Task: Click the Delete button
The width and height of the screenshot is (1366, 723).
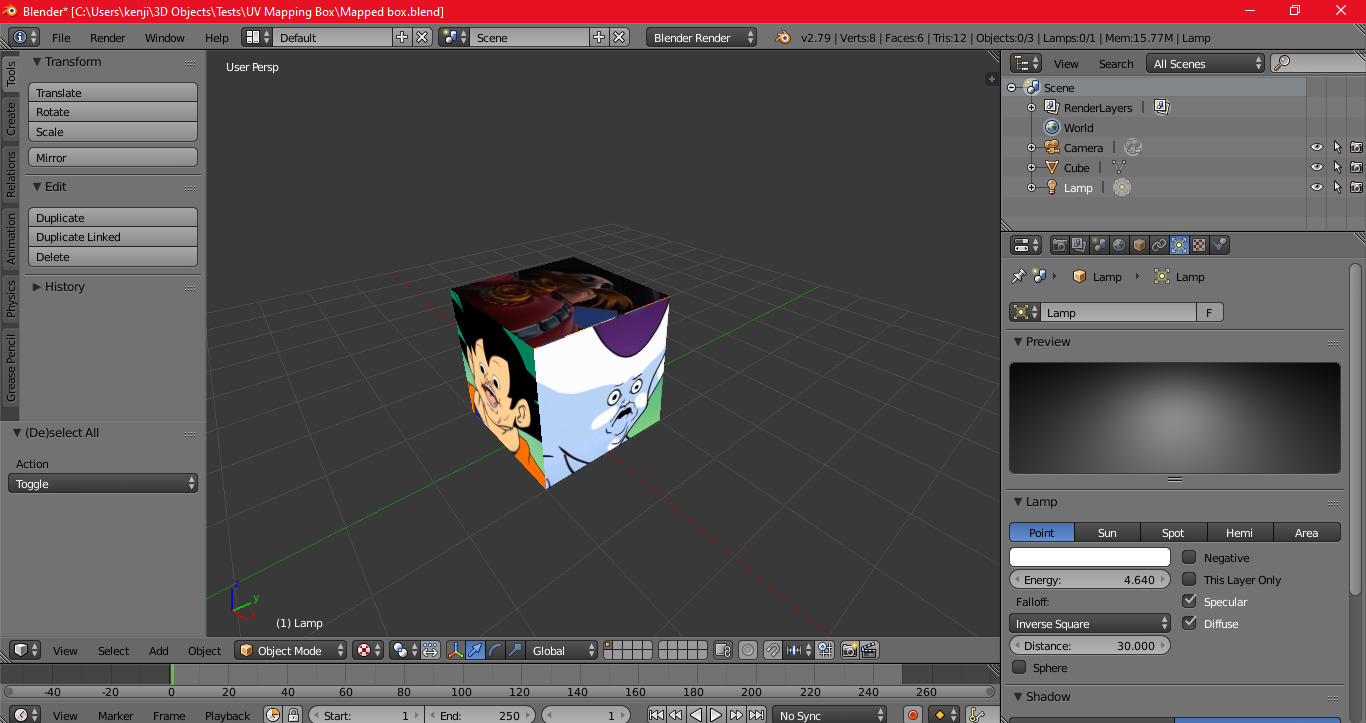Action: 113,257
